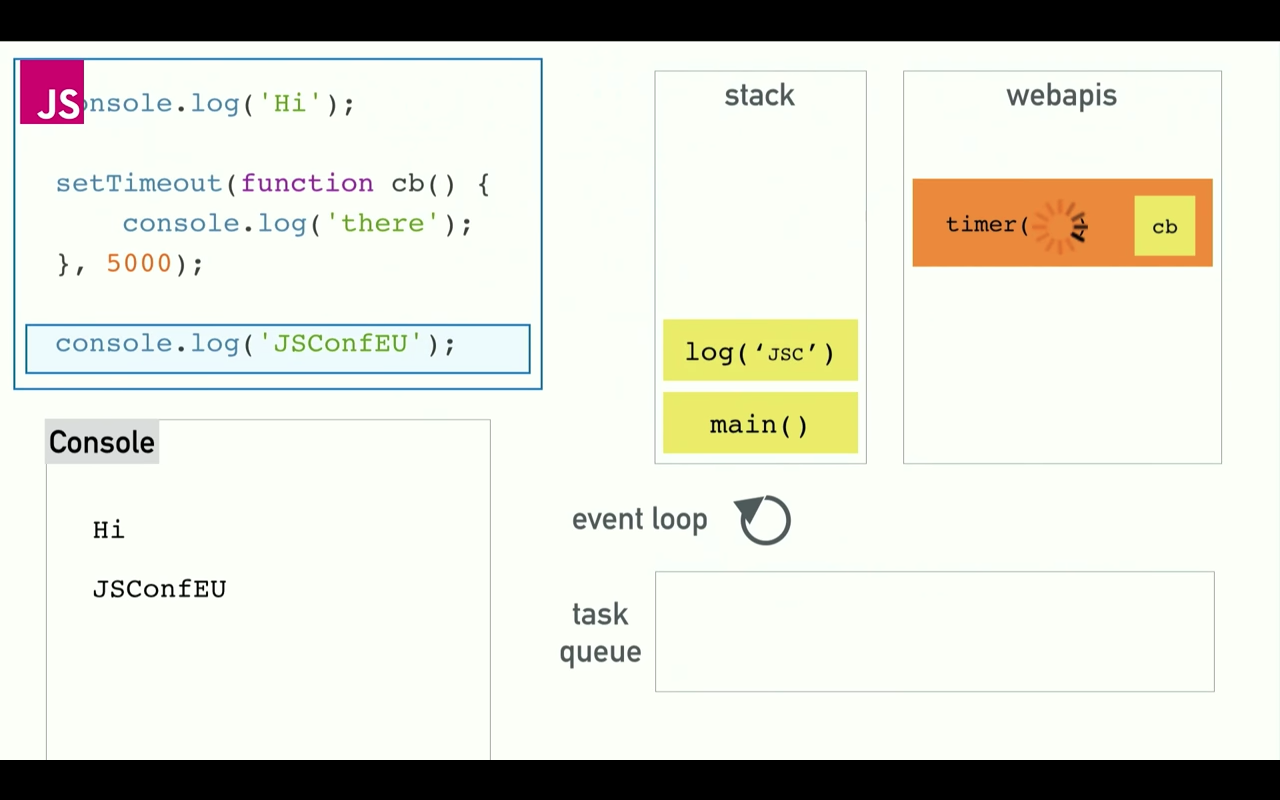Click the Hi line in the console output
Screen dimensions: 1280x800
point(108,530)
